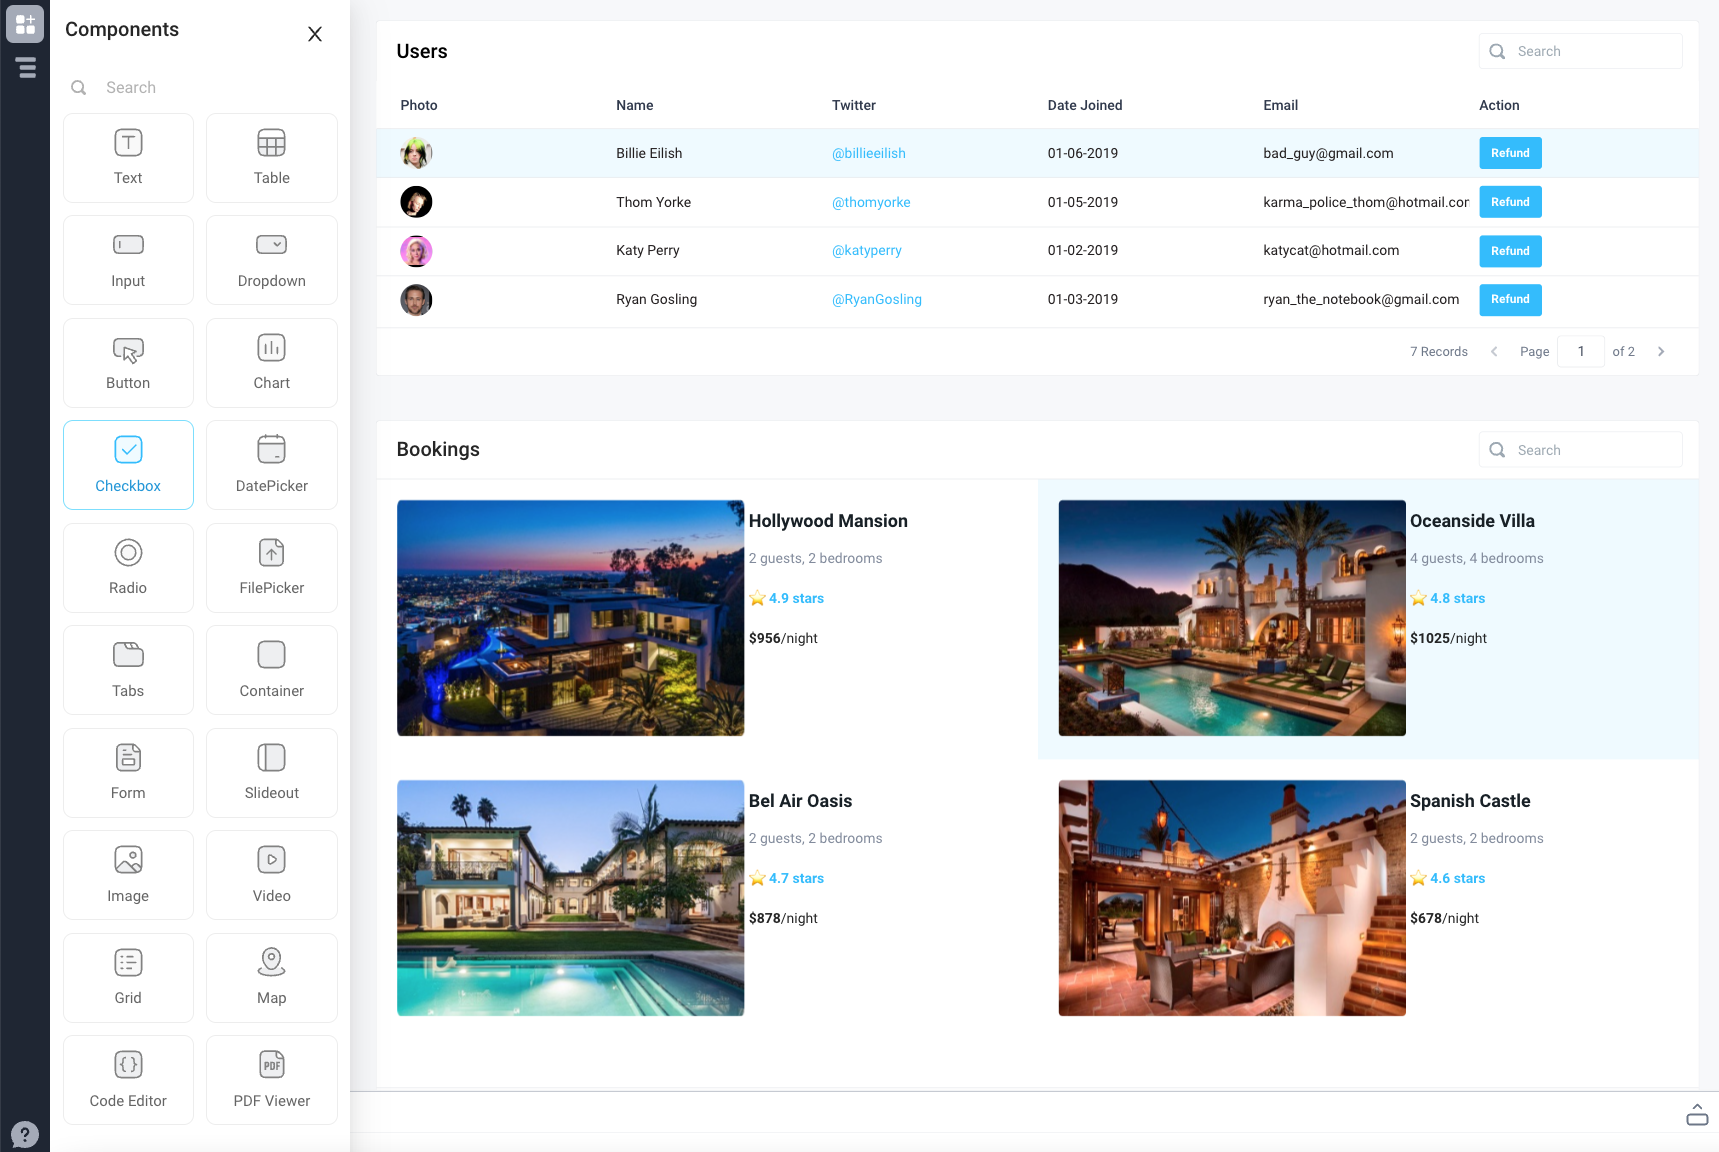Image resolution: width=1719 pixels, height=1152 pixels.
Task: Refund Katy Perry's payment
Action: pos(1510,251)
